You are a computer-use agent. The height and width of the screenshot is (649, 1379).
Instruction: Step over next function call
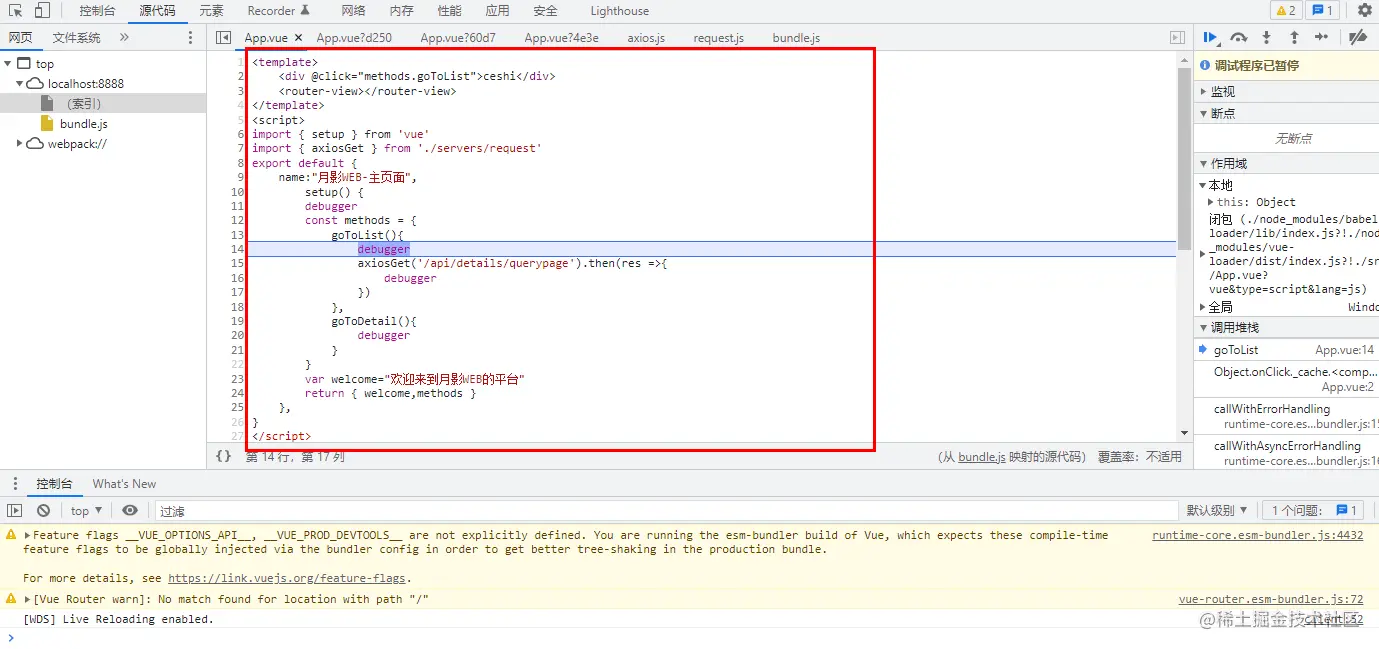[1239, 37]
